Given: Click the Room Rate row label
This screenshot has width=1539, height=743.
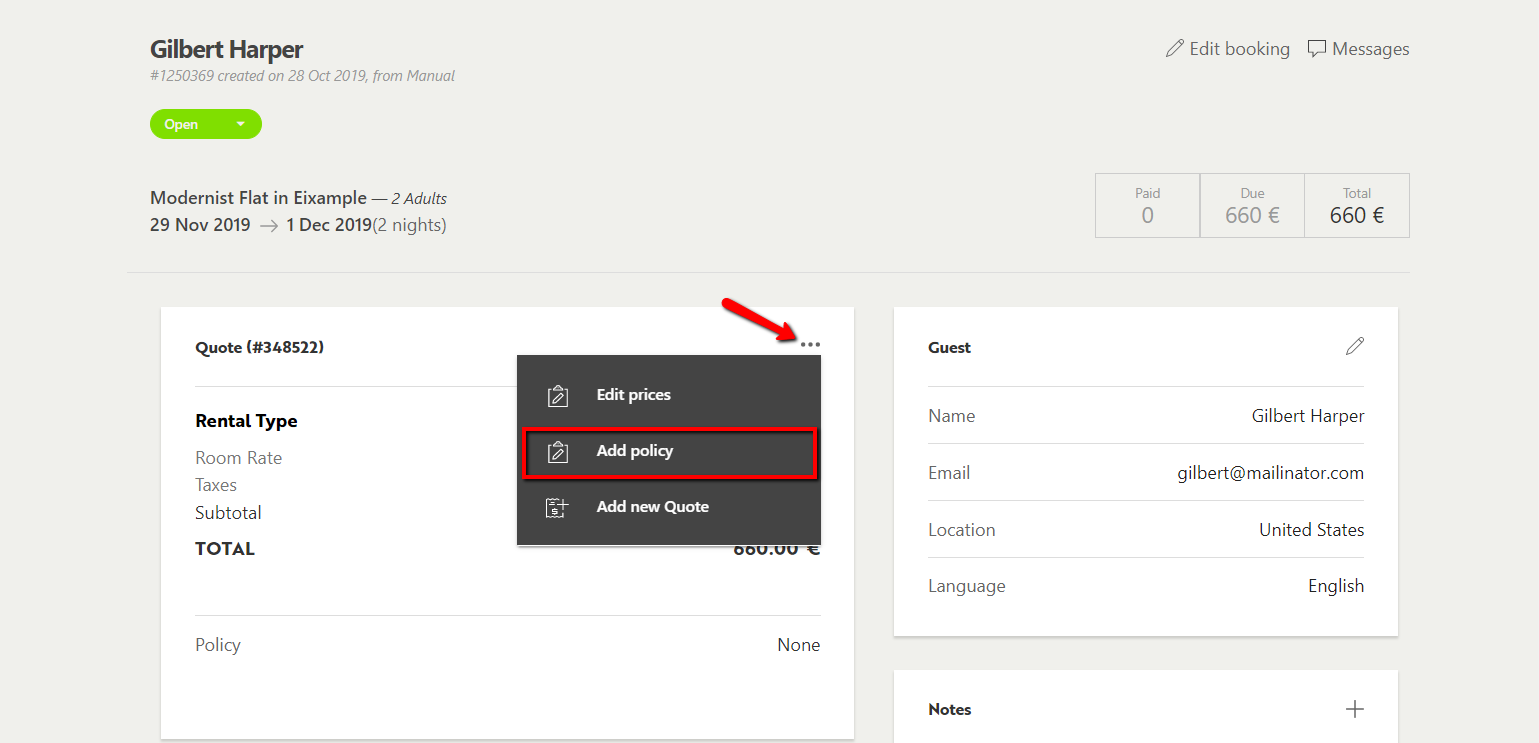Looking at the screenshot, I should pos(239,458).
